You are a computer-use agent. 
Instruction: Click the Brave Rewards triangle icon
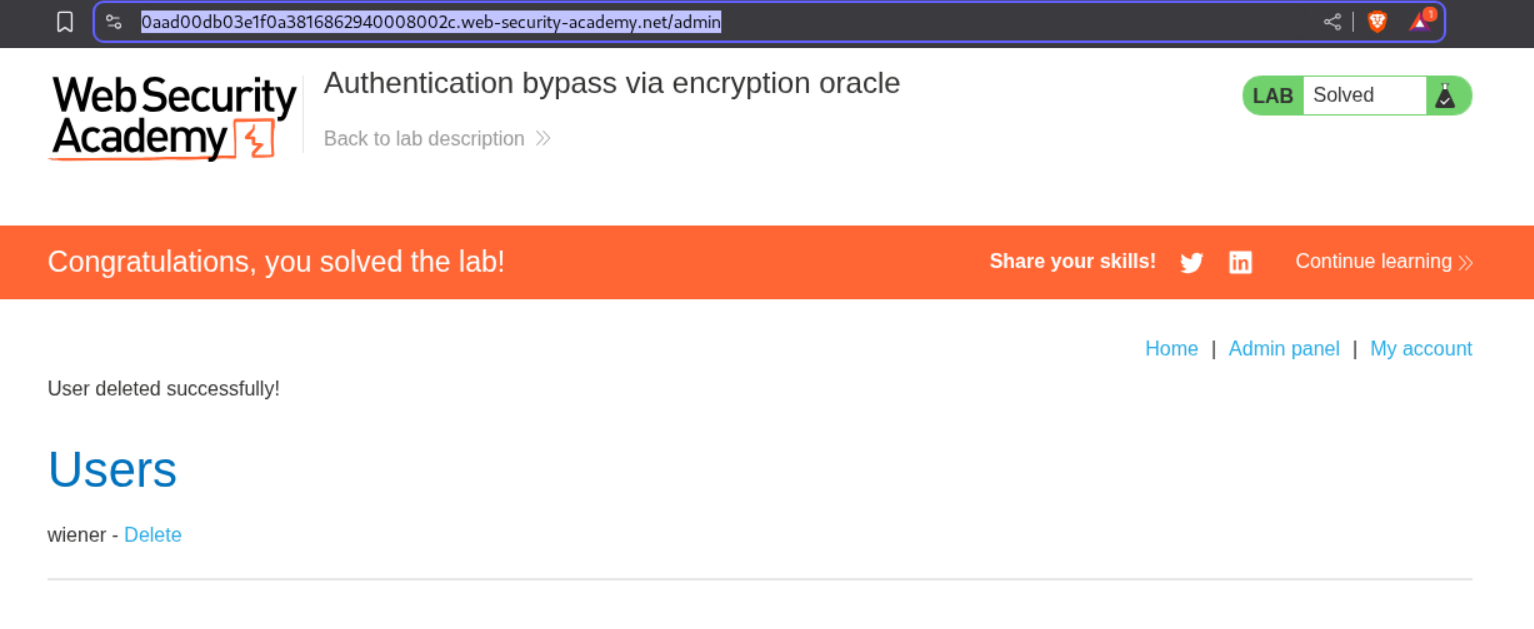coord(1420,21)
